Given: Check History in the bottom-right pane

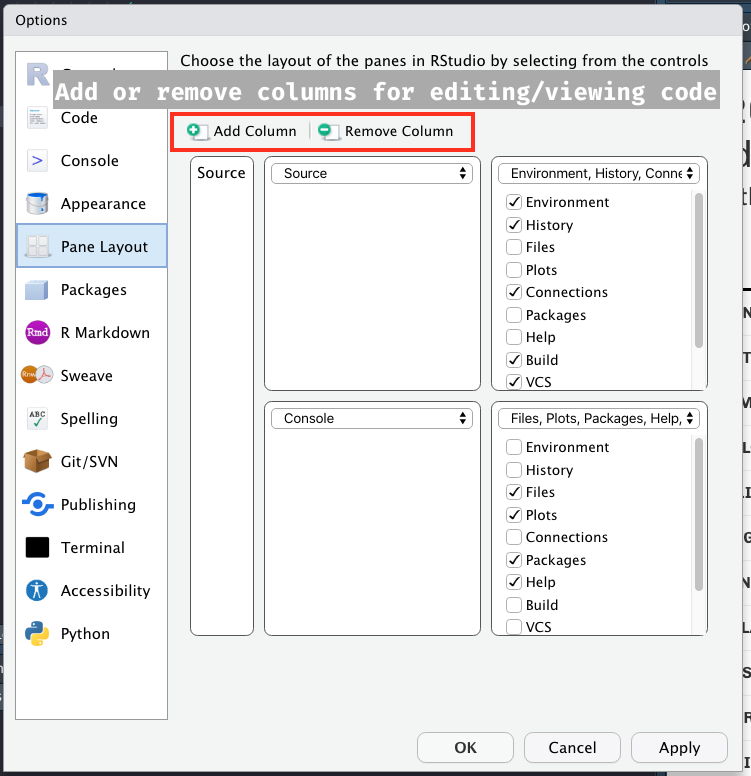Looking at the screenshot, I should tap(514, 470).
